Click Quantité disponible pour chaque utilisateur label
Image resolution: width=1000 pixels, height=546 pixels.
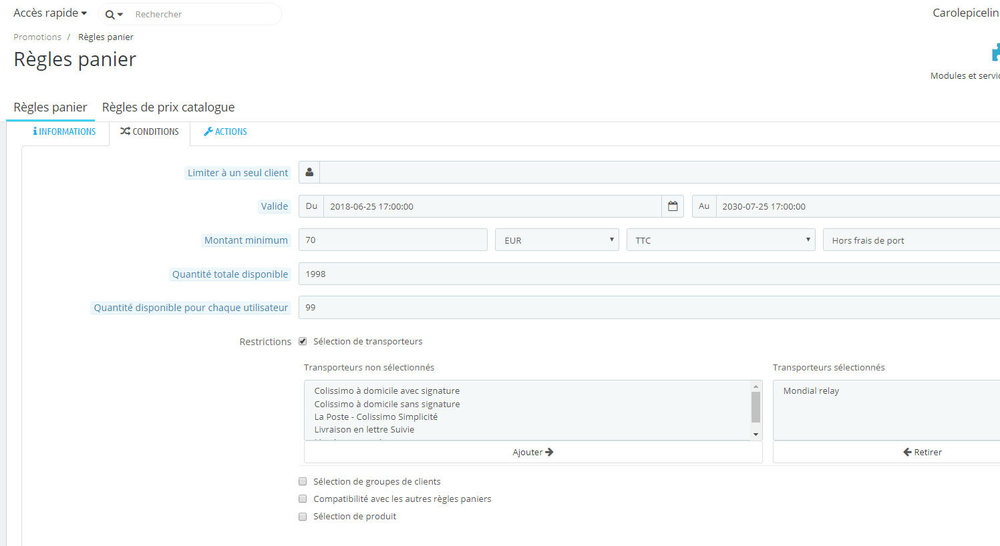191,307
